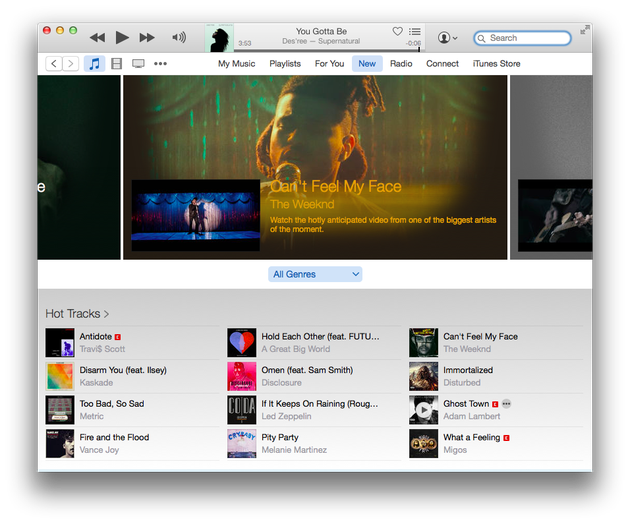Open the My Music tab
This screenshot has height=524, width=630.
pyautogui.click(x=237, y=63)
